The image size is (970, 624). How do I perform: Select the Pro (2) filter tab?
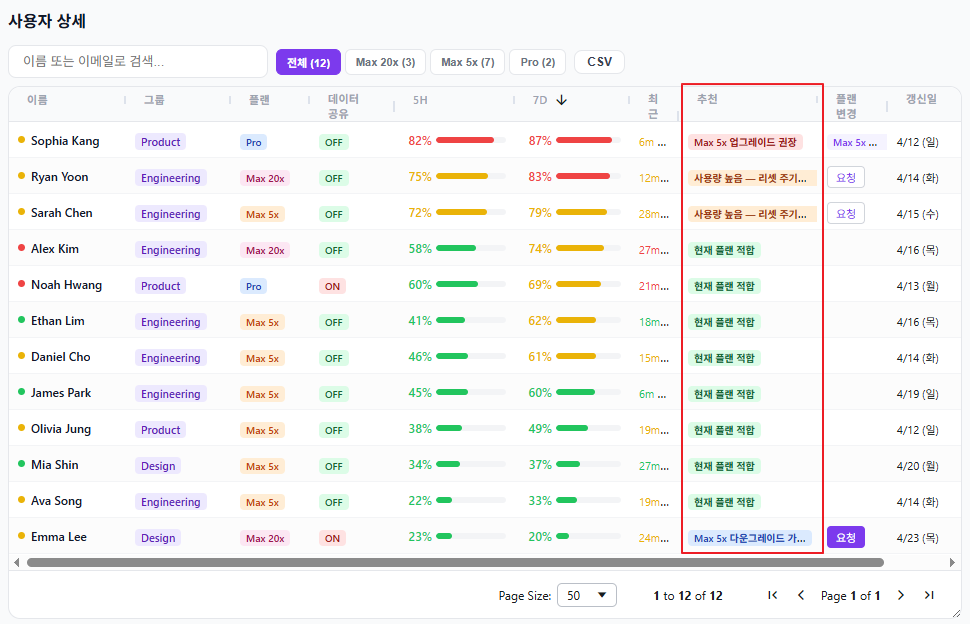537,62
